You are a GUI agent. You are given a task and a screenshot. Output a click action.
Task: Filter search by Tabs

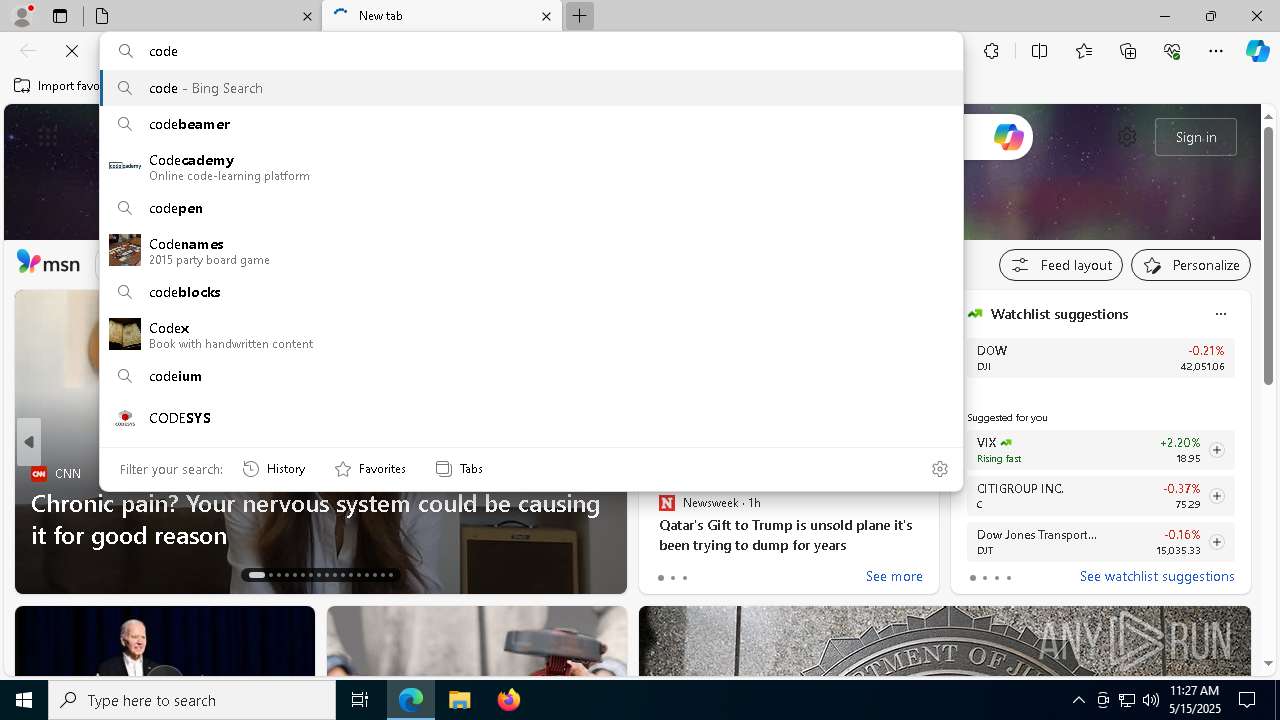tap(459, 469)
